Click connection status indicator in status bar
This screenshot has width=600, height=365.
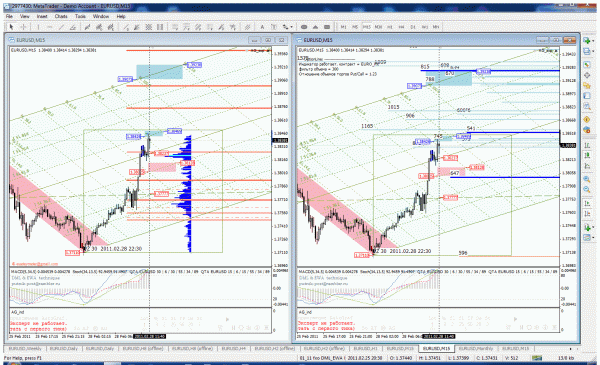[537, 358]
